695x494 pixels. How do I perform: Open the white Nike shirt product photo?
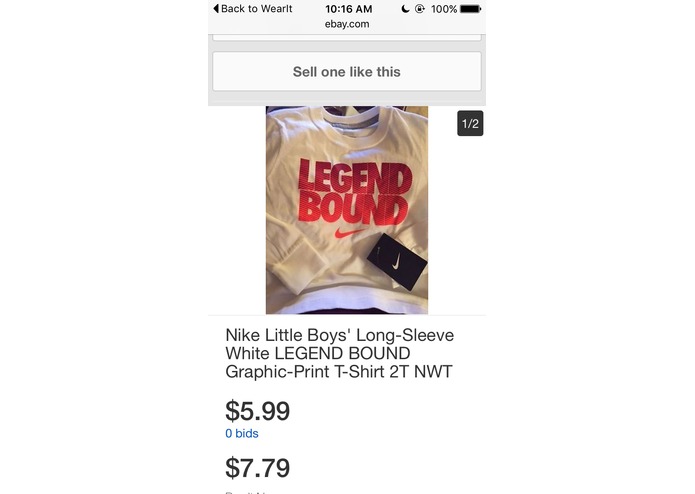click(347, 210)
